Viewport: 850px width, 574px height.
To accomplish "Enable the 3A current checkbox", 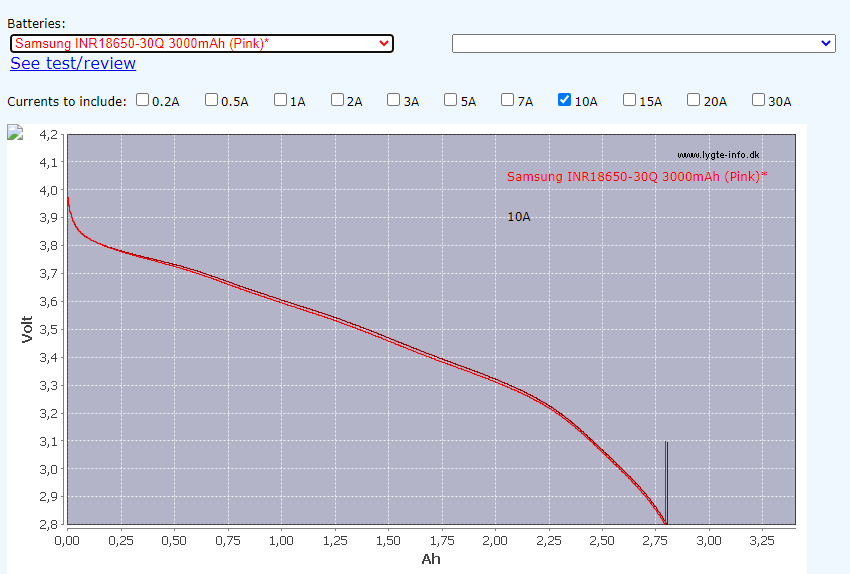I will (x=394, y=100).
